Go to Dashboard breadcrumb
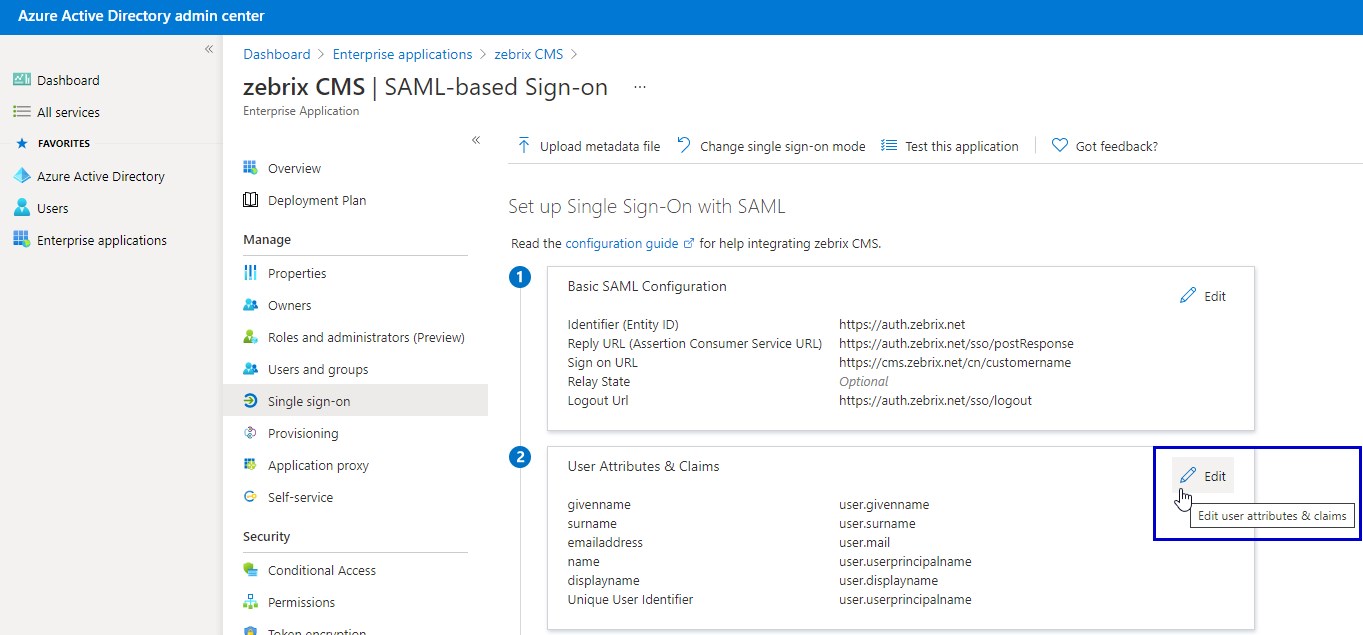The height and width of the screenshot is (635, 1363). pos(277,54)
